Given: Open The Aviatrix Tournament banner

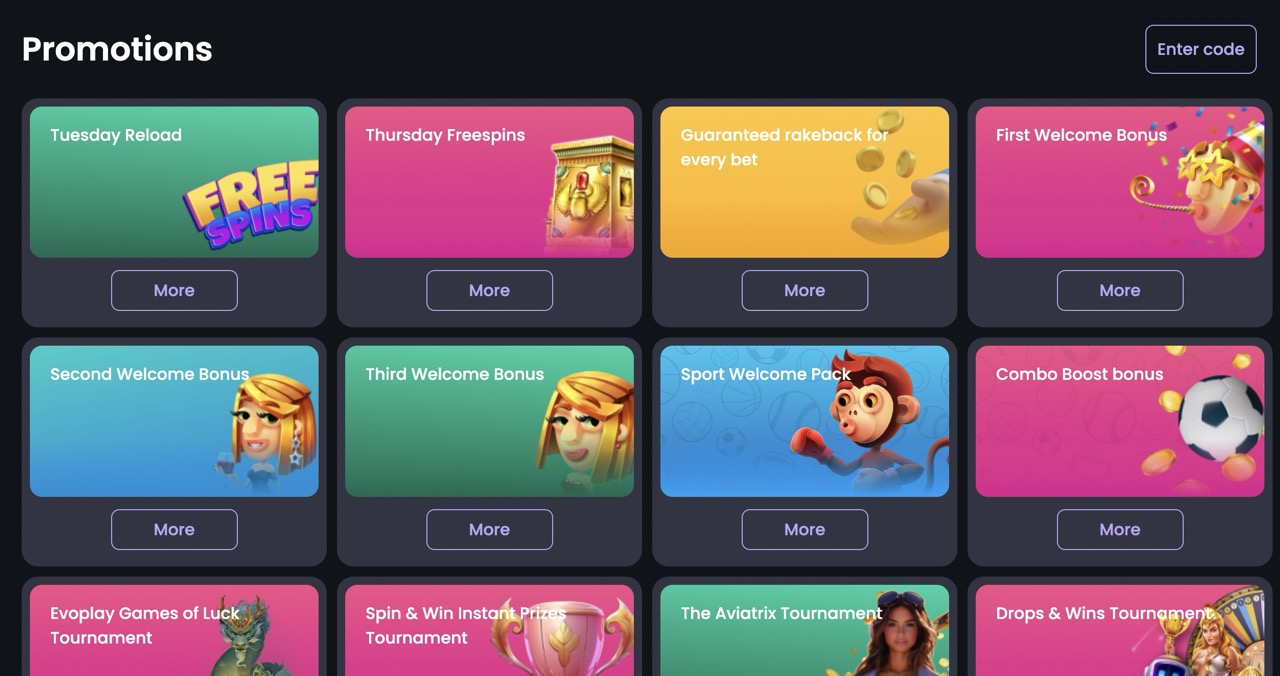Looking at the screenshot, I should (804, 630).
